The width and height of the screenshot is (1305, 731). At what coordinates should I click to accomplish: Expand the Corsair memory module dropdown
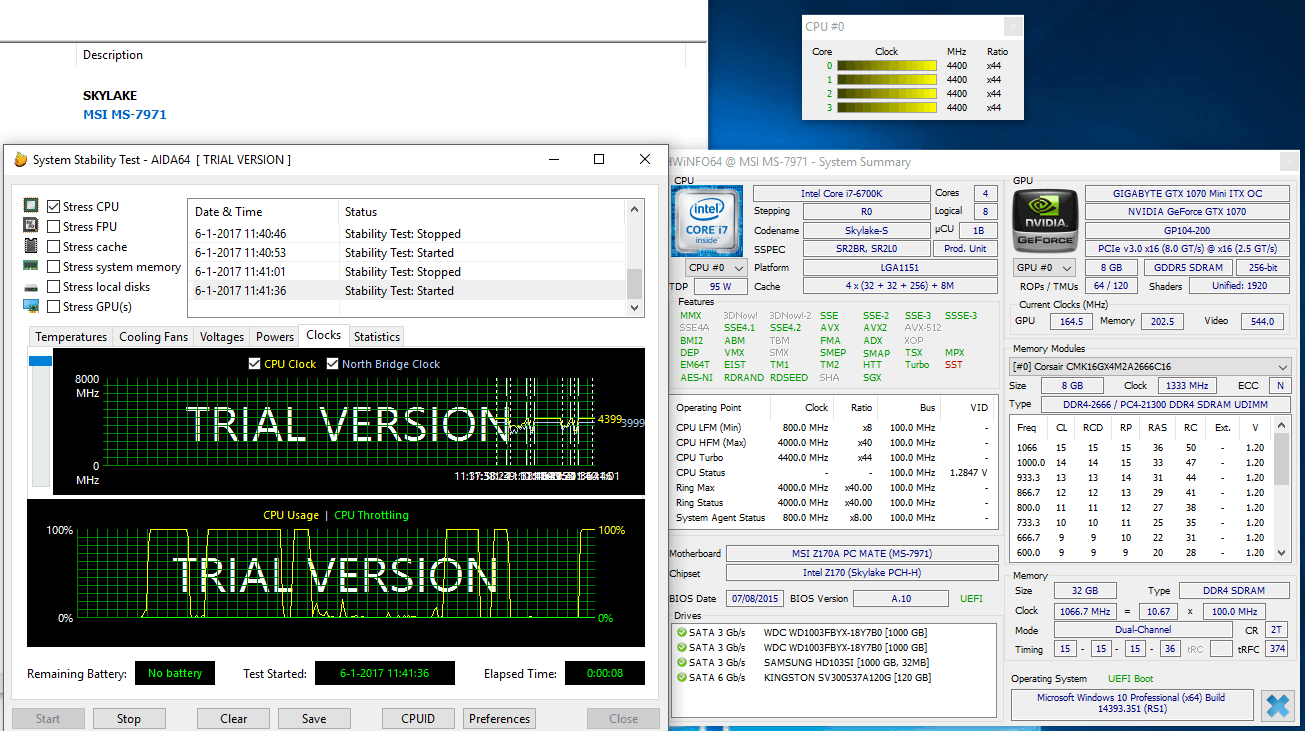click(1150, 367)
